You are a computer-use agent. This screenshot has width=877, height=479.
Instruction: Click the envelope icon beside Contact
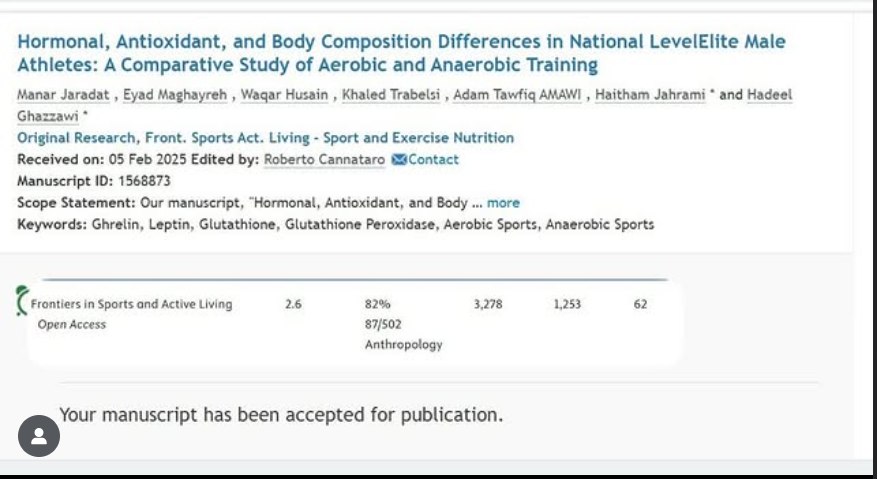tap(399, 160)
